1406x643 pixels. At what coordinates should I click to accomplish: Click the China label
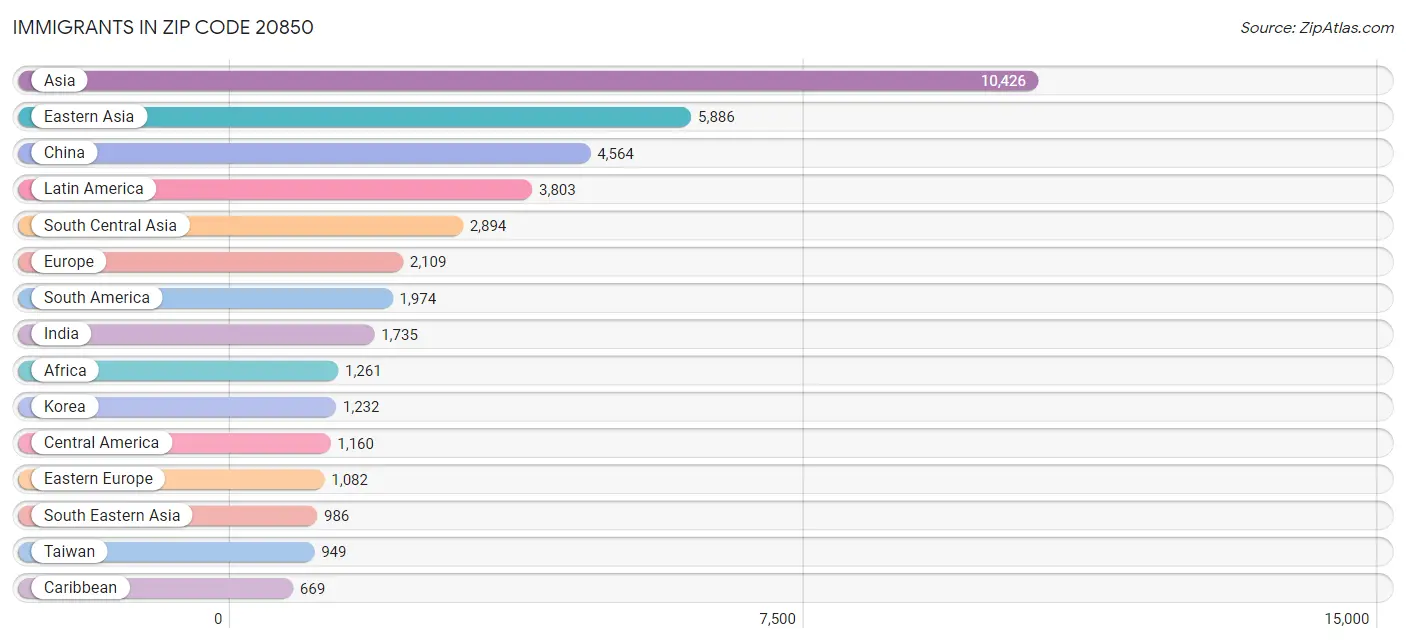point(64,152)
